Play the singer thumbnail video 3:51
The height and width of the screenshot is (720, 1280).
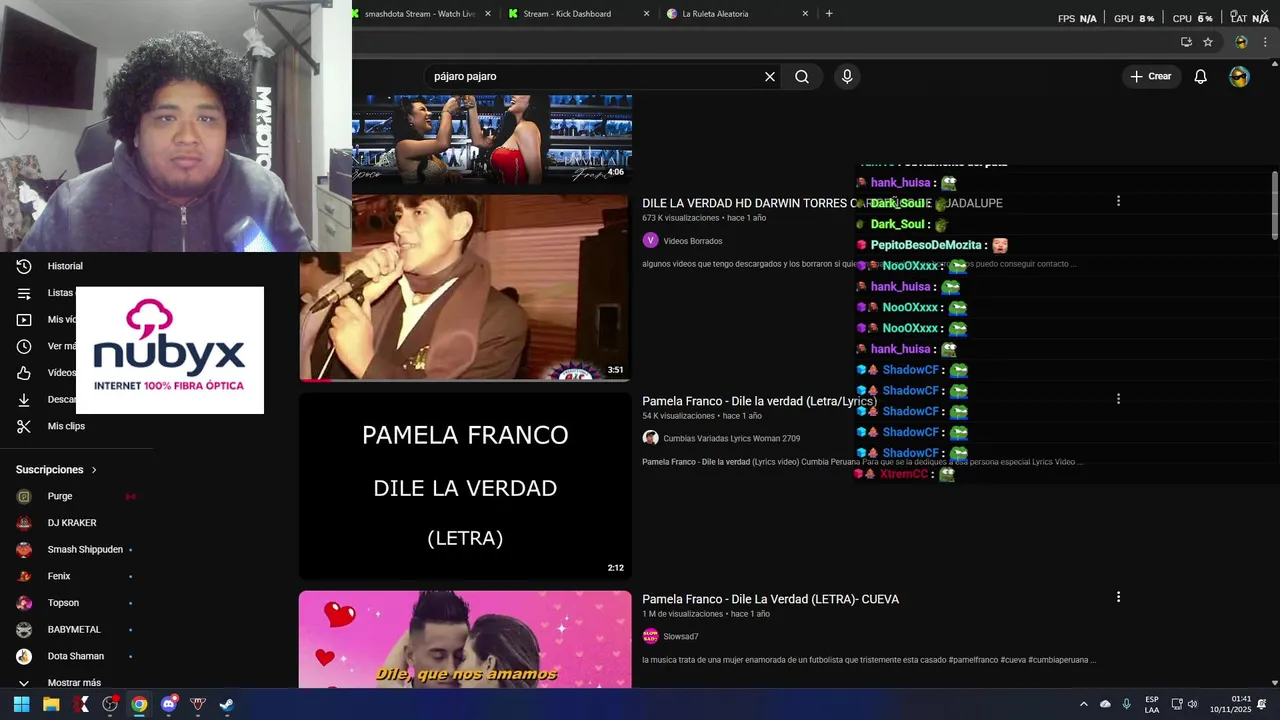coord(465,288)
